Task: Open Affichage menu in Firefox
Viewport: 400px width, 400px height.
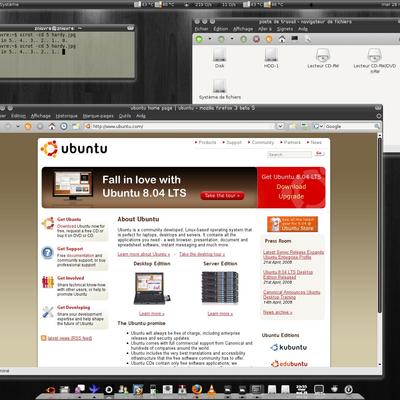Action: (41, 116)
